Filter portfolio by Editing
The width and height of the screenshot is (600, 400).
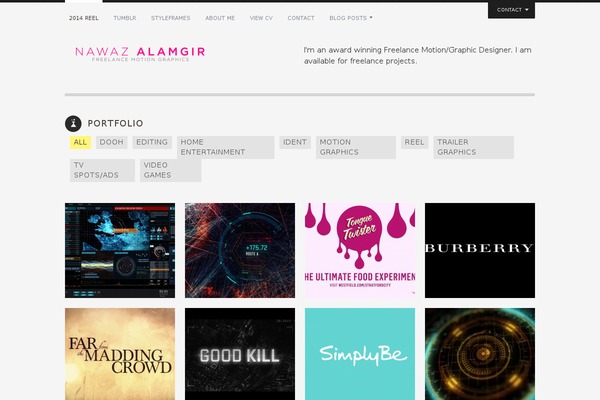152,142
